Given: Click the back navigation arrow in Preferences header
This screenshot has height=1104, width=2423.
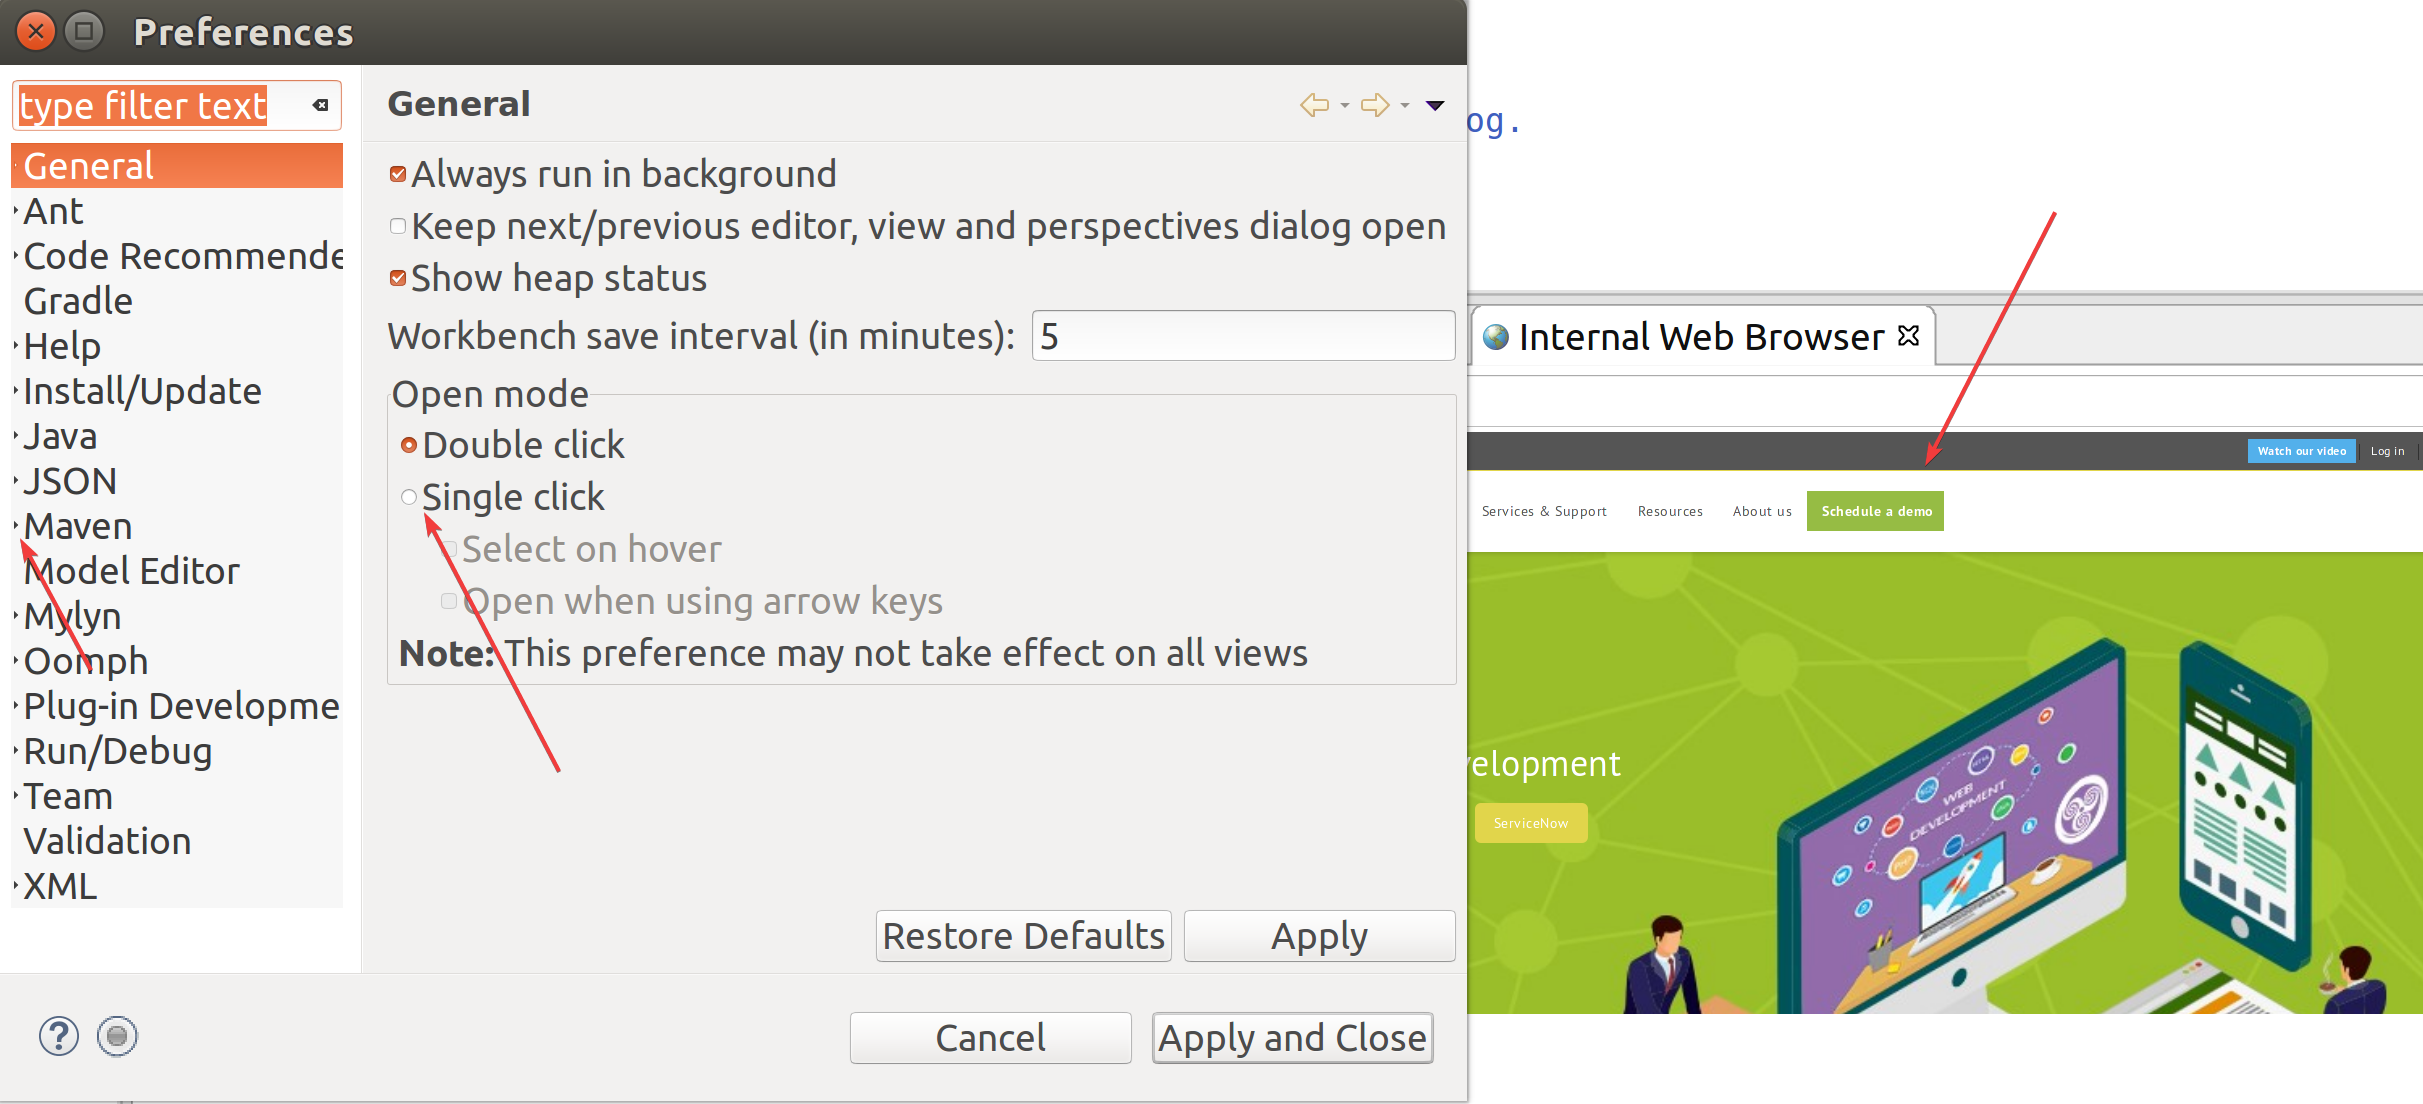Looking at the screenshot, I should click(x=1314, y=105).
